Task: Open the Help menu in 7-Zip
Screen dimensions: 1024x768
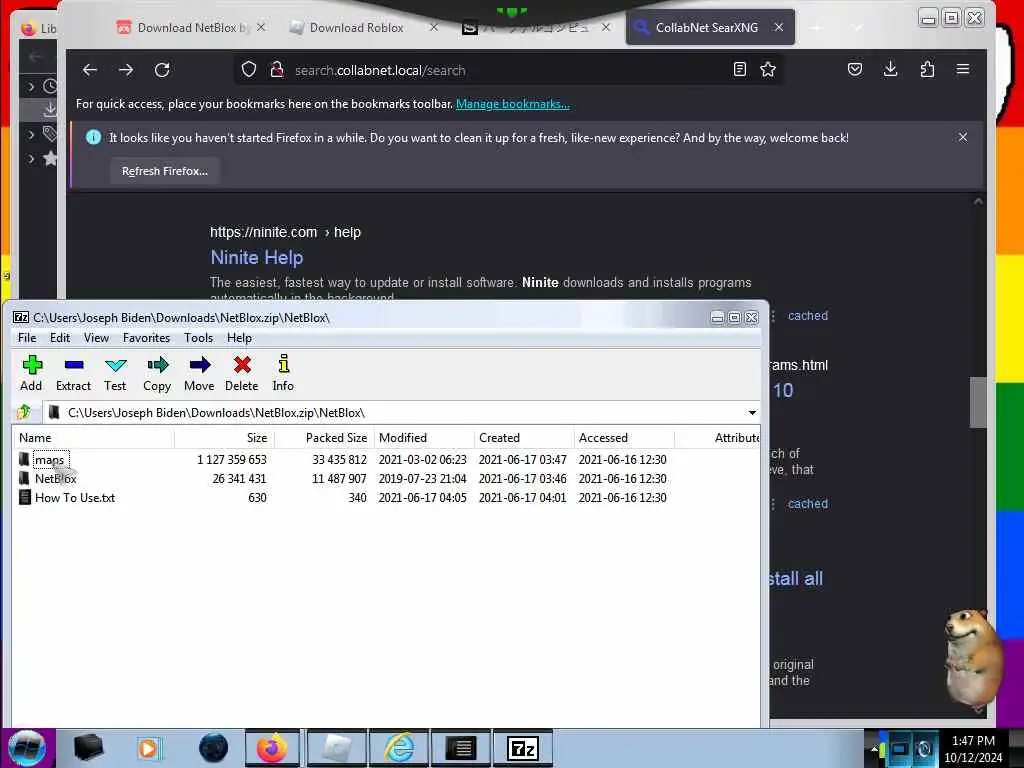Action: coord(239,338)
